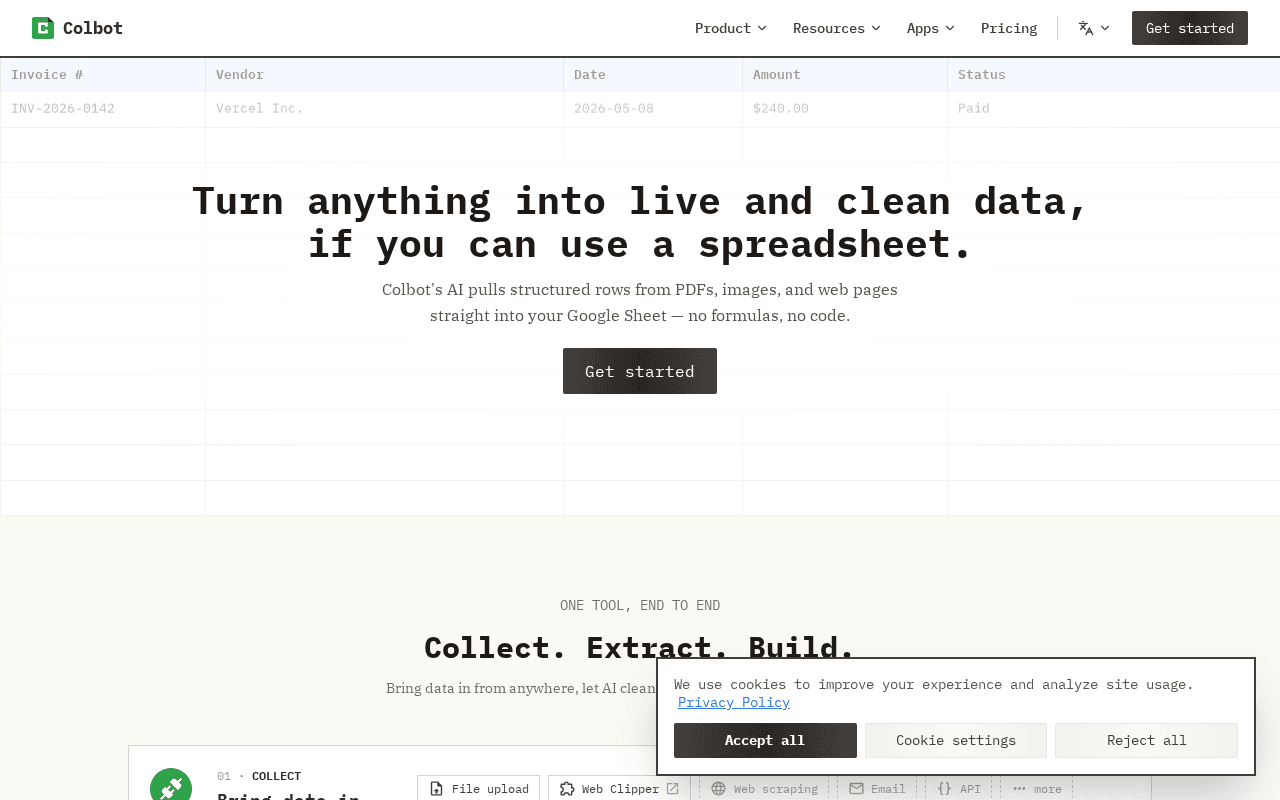Expand the Apps dropdown menu
The height and width of the screenshot is (800, 1280).
point(931,28)
